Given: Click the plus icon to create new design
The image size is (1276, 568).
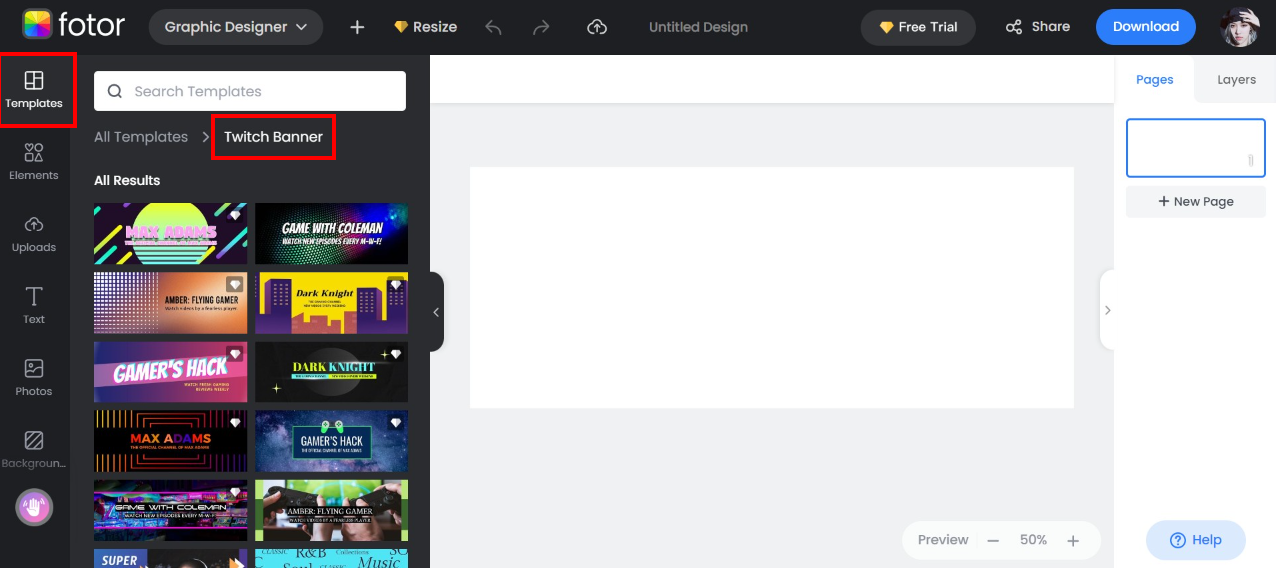Looking at the screenshot, I should click(357, 27).
